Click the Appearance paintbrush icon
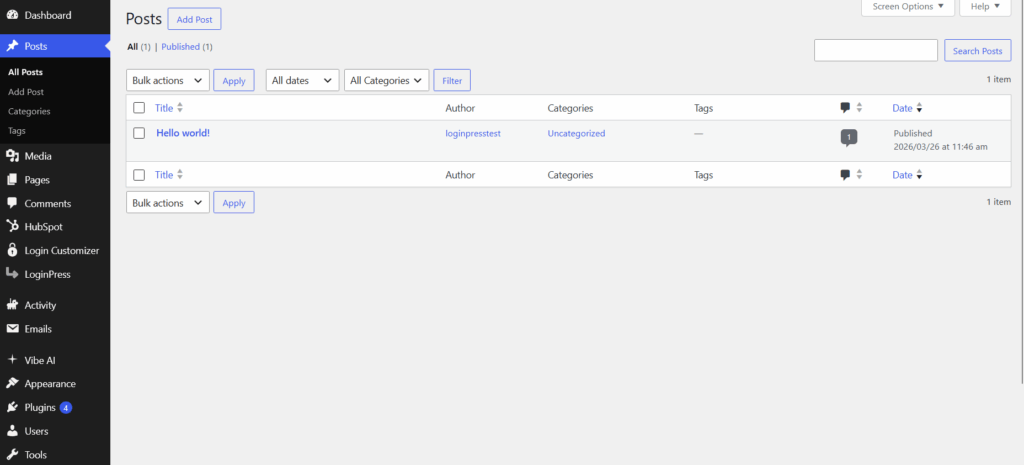The height and width of the screenshot is (465, 1024). pyautogui.click(x=12, y=383)
